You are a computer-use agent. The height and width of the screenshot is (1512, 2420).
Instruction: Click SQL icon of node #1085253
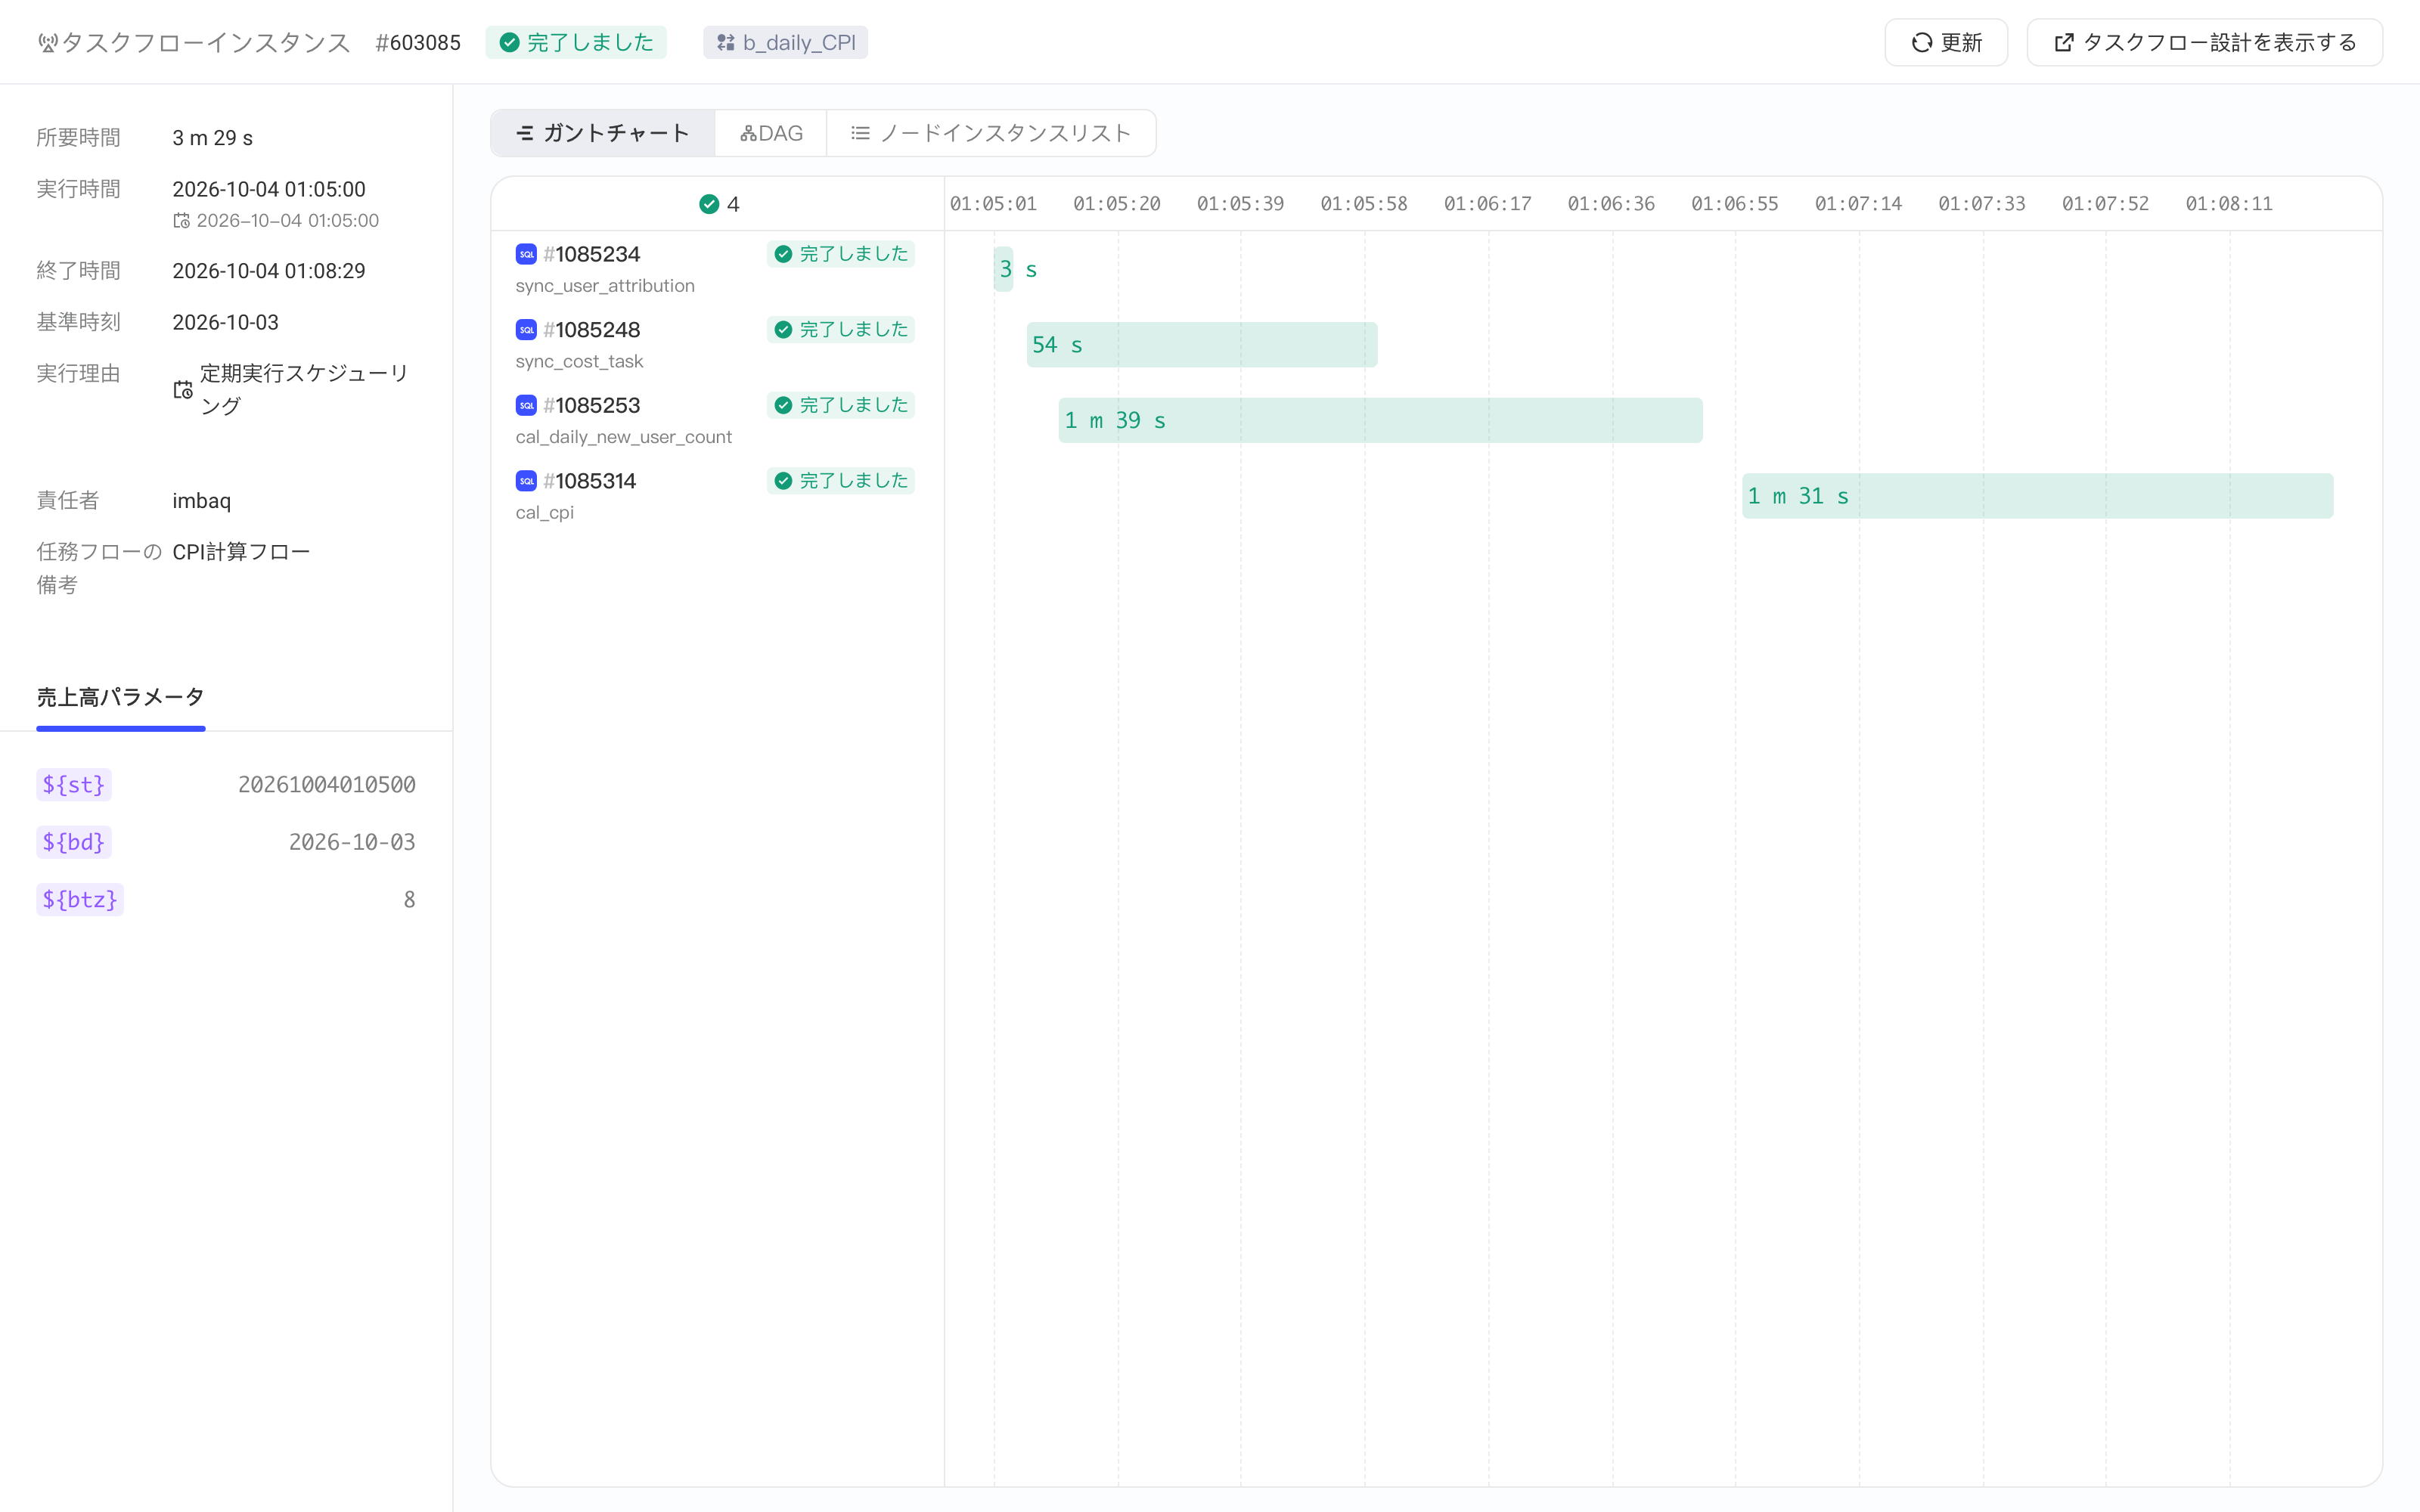526,405
